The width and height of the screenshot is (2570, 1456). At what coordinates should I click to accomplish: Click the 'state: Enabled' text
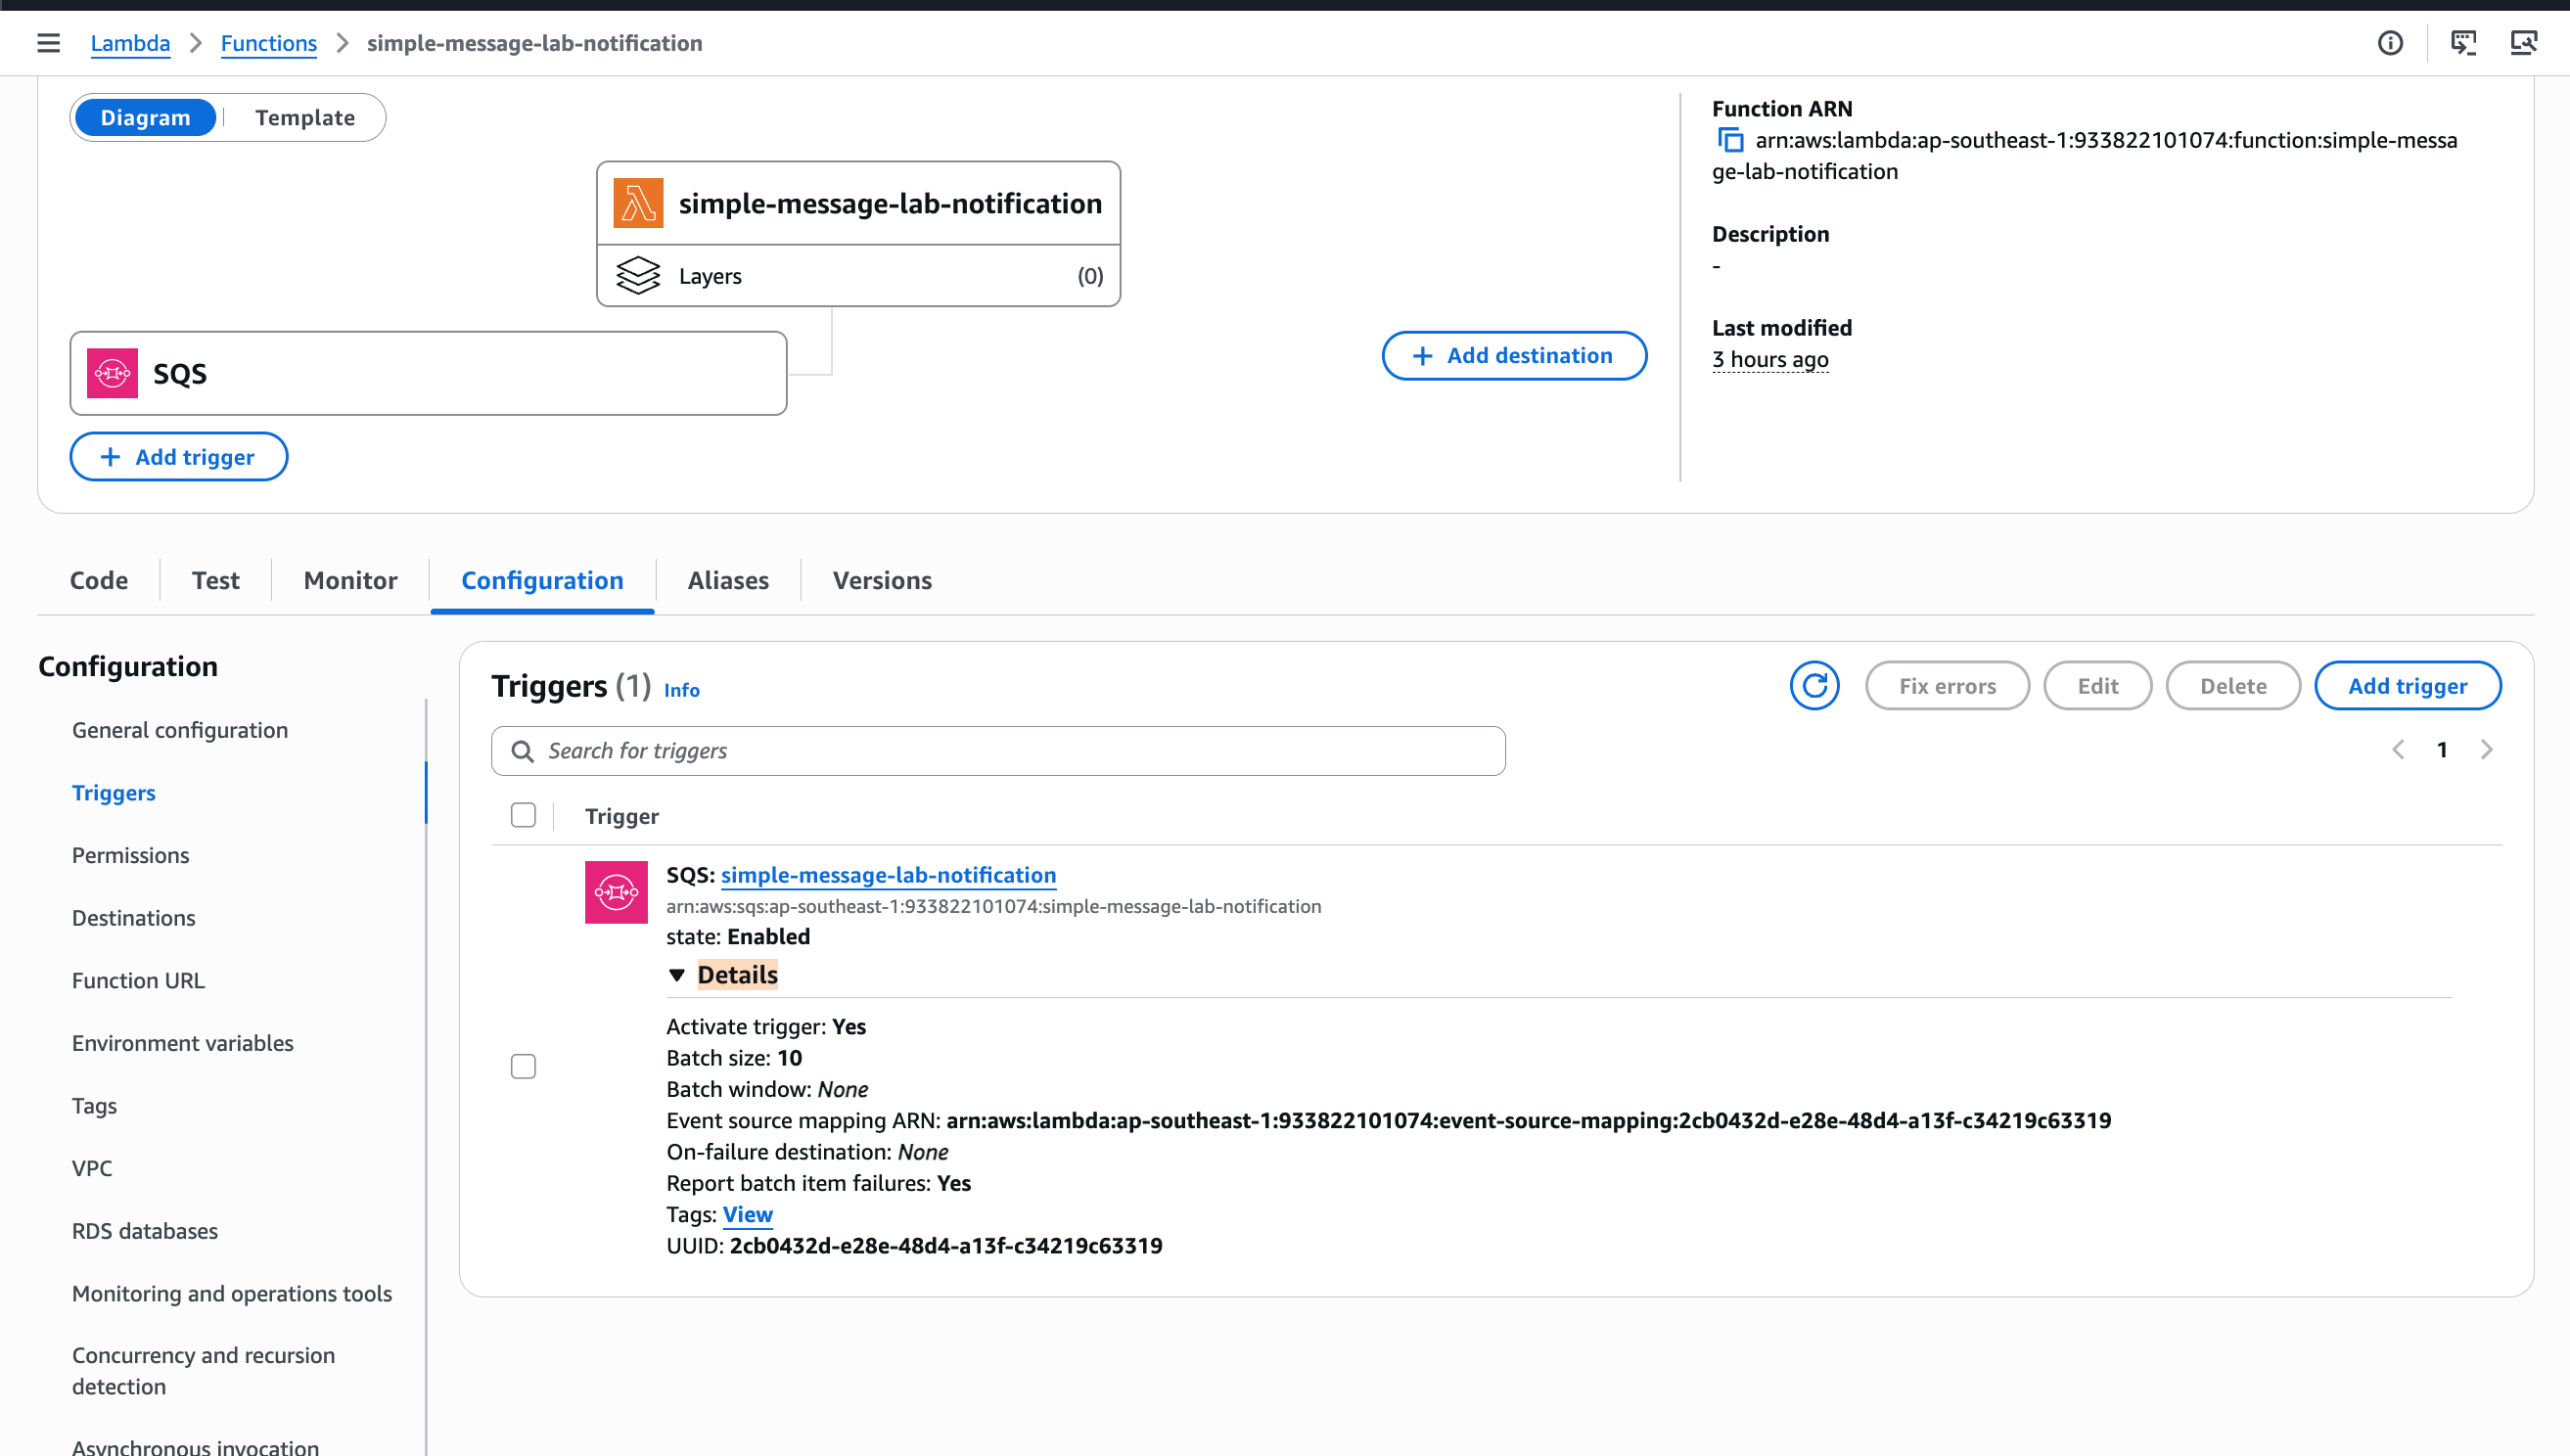tap(738, 937)
